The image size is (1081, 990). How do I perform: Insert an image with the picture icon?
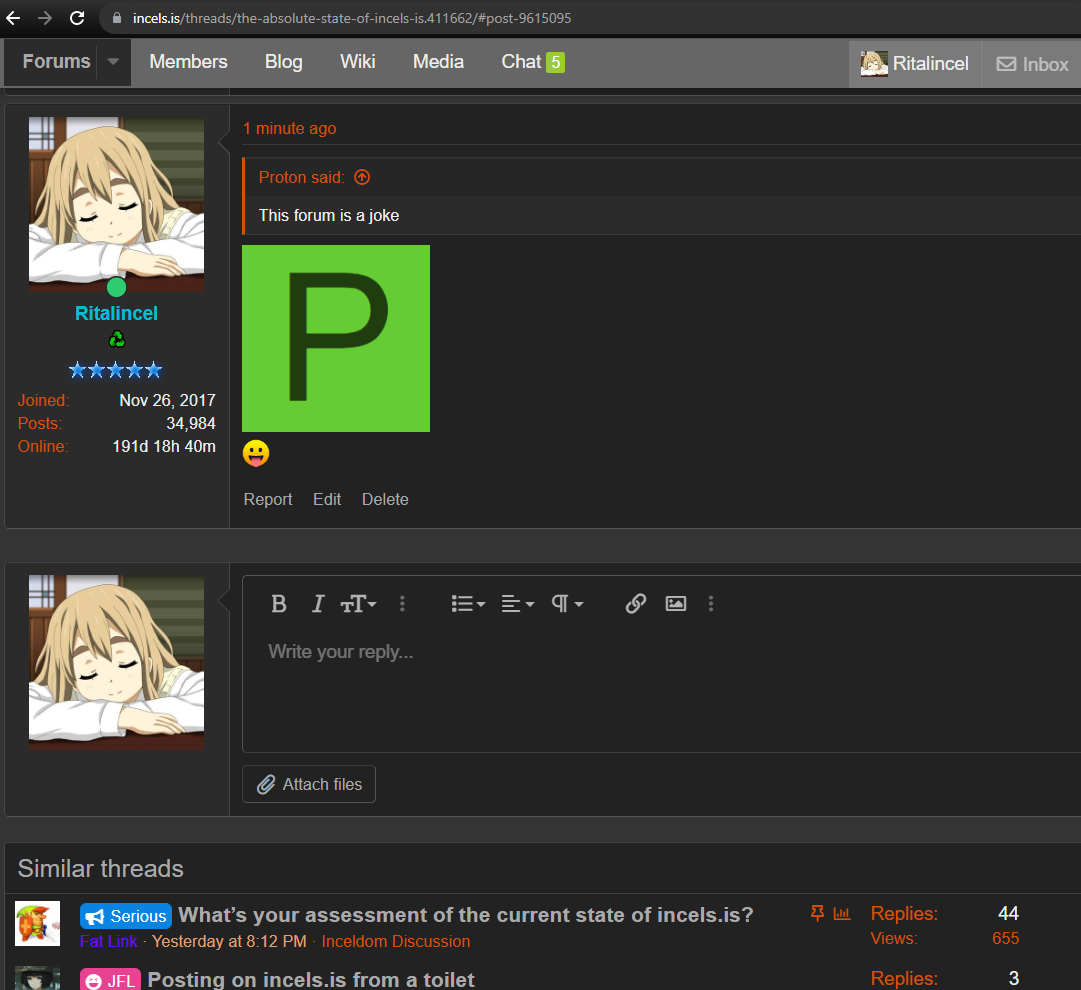point(676,604)
